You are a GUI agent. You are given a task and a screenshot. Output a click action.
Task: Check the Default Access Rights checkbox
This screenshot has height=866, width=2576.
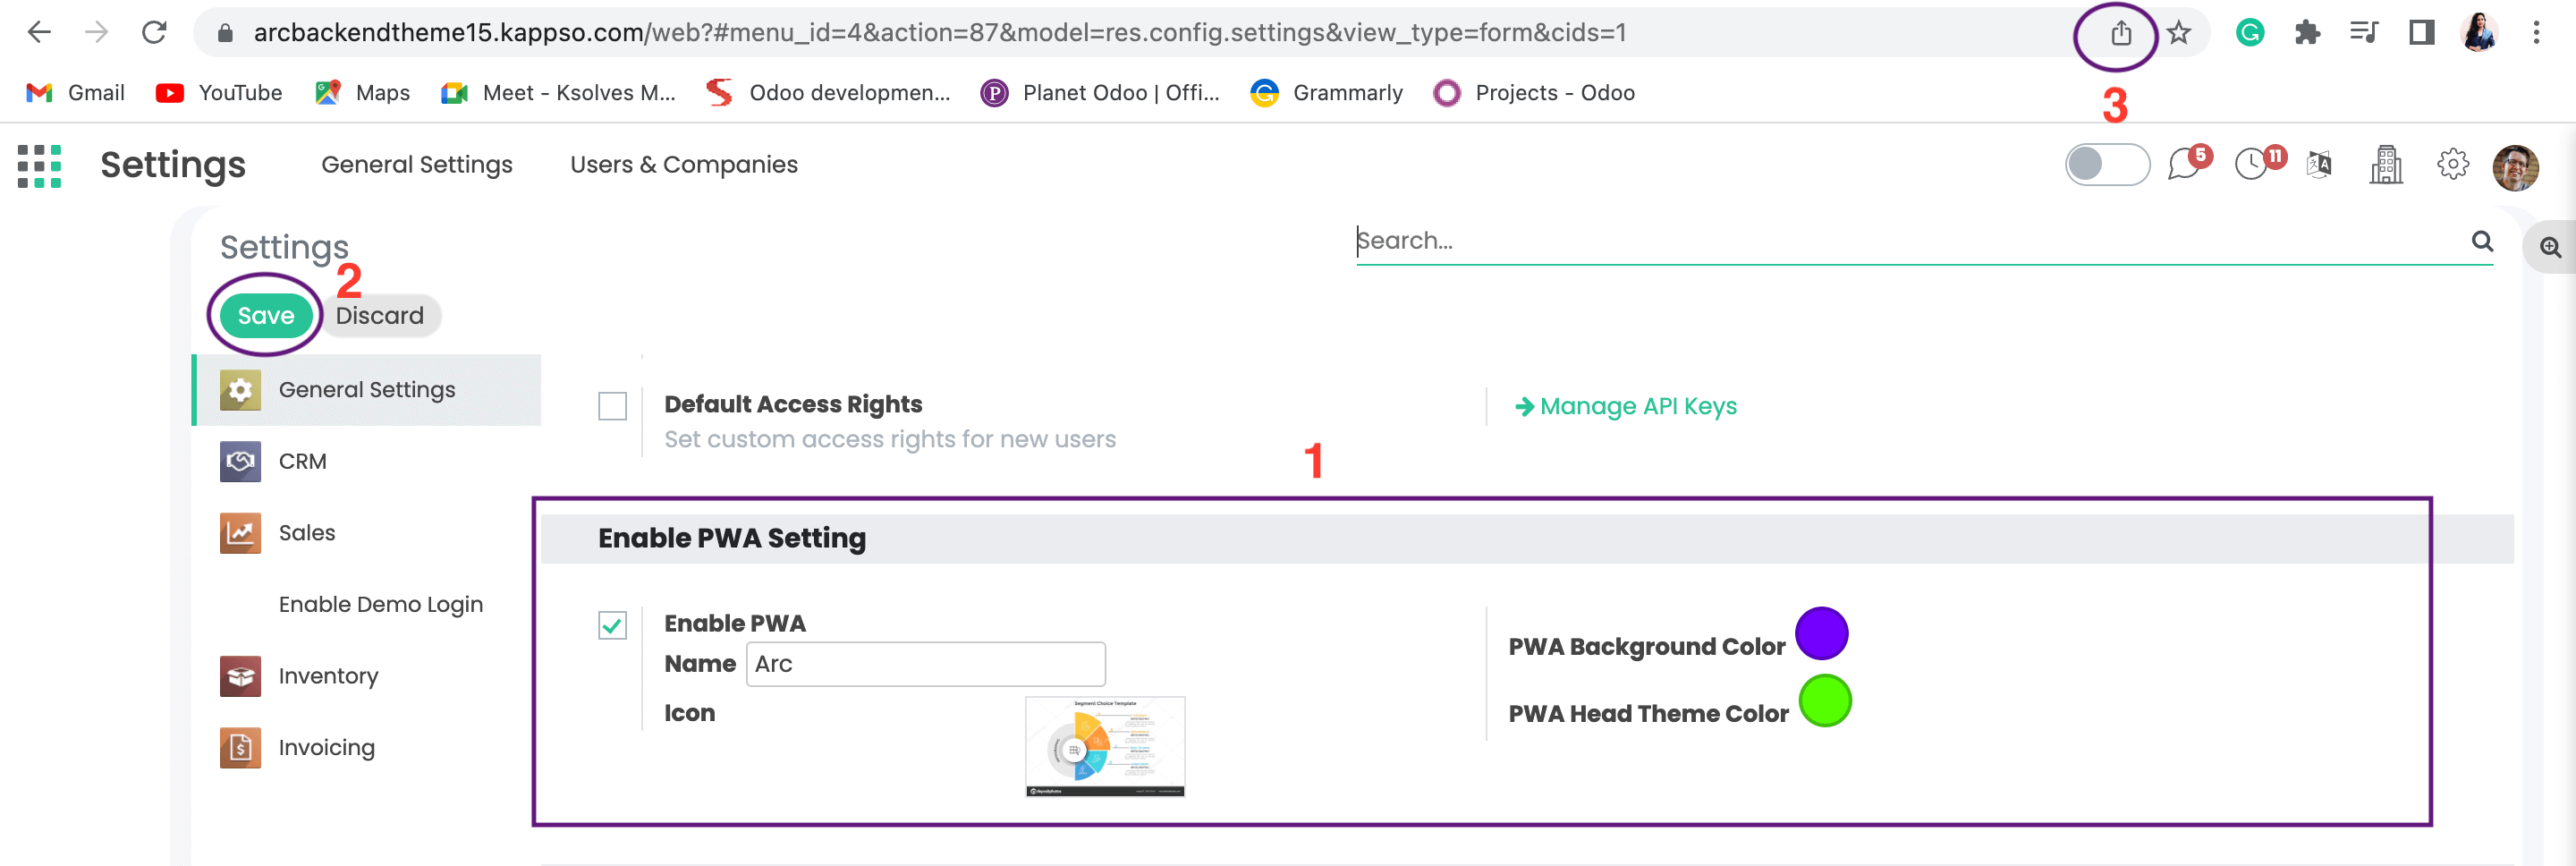(x=612, y=407)
